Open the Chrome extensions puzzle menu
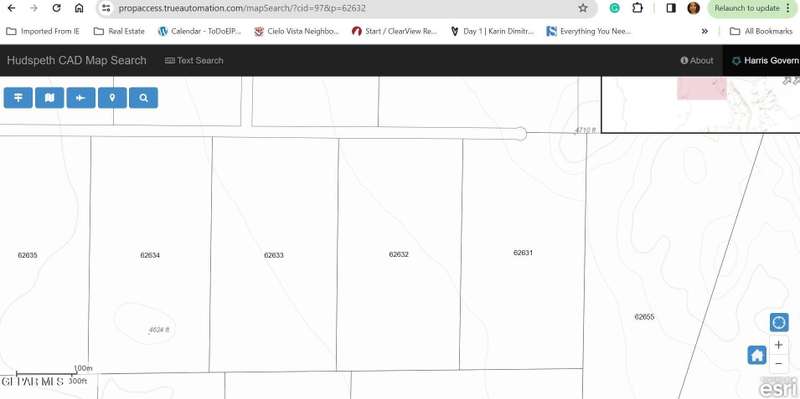This screenshot has width=800, height=399. [x=638, y=8]
